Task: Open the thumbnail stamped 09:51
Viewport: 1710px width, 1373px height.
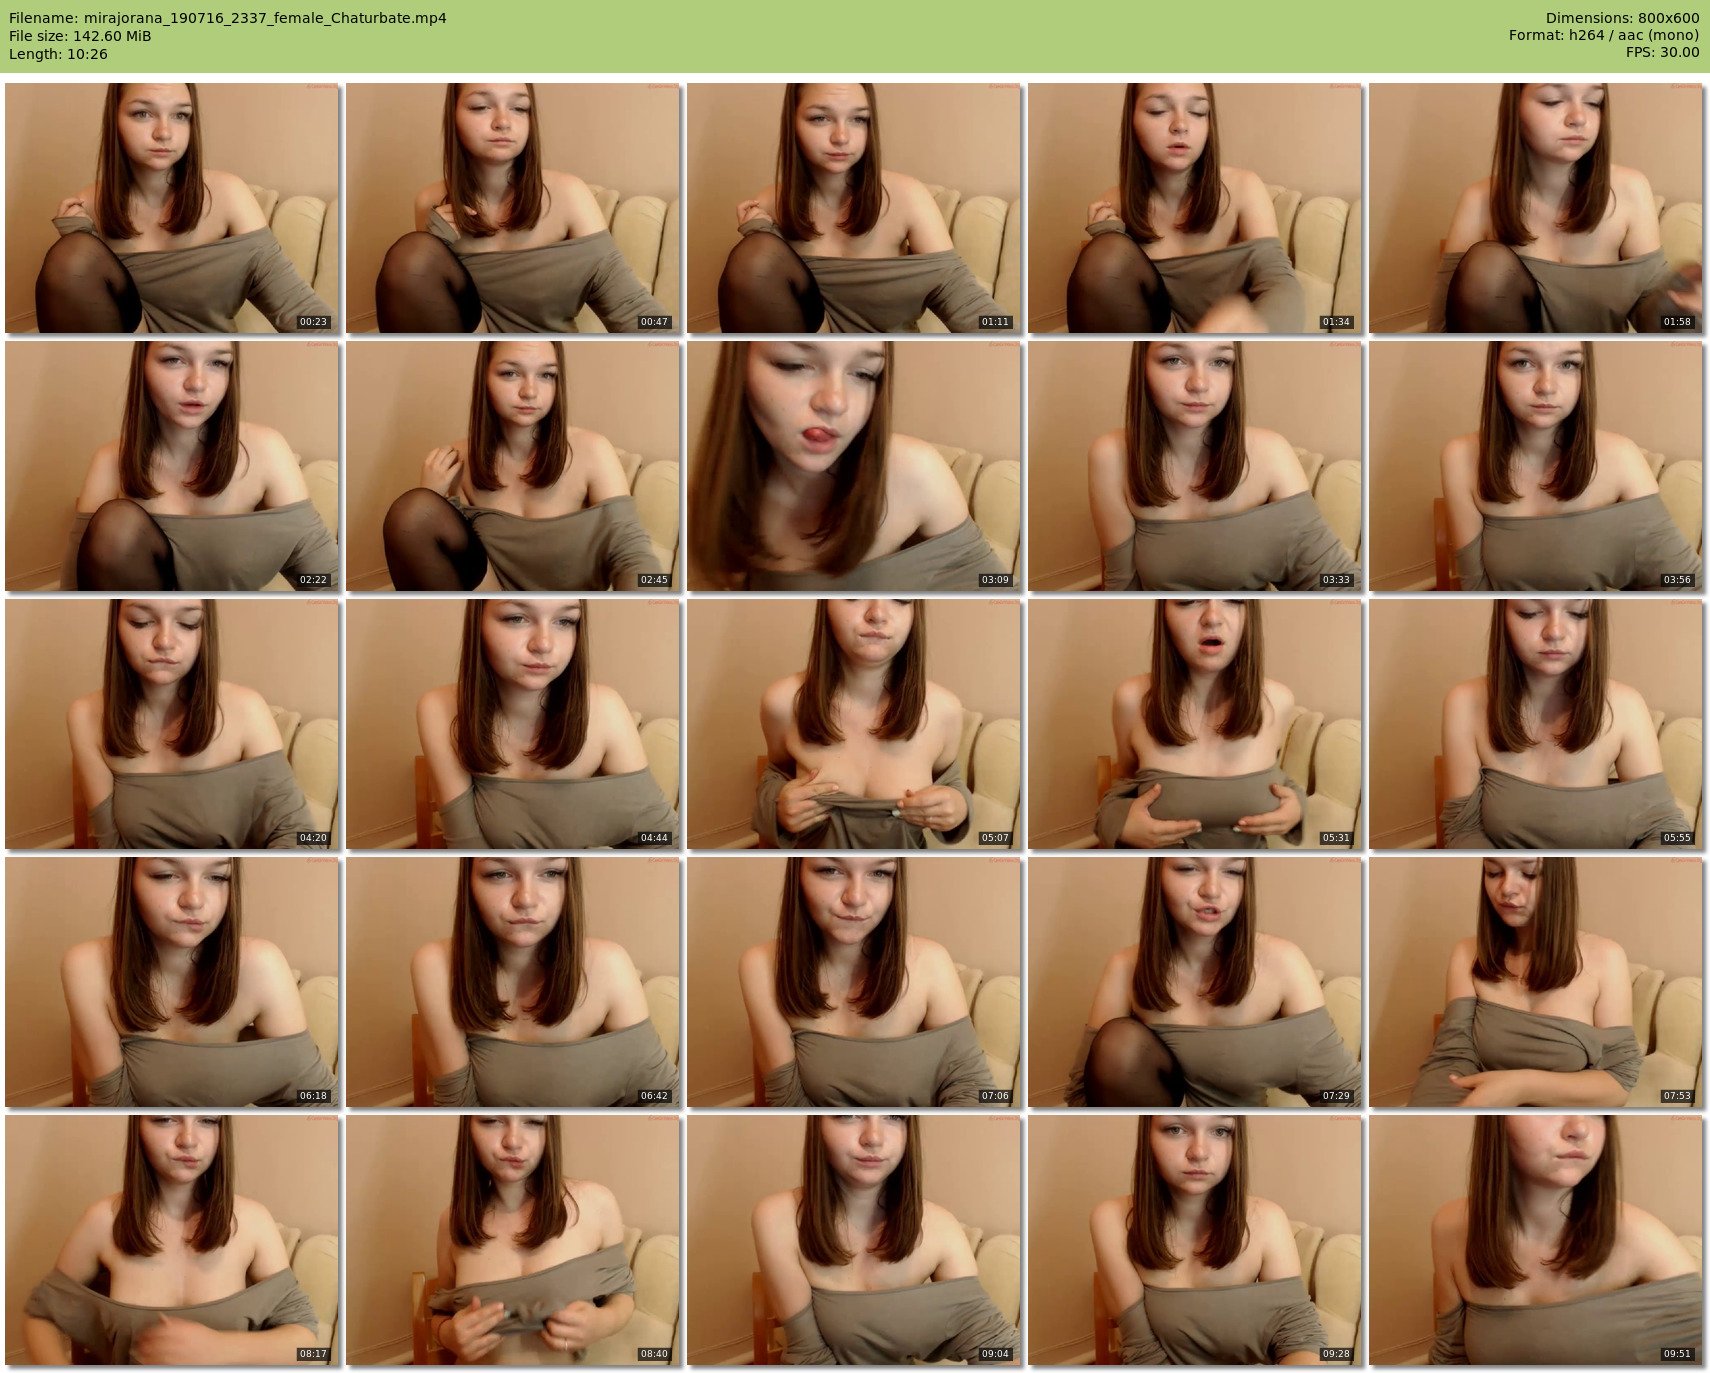Action: (x=1536, y=1240)
